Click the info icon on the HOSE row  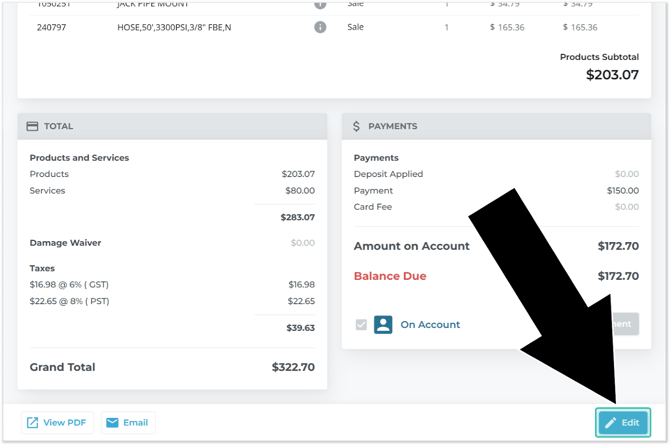pyautogui.click(x=320, y=27)
